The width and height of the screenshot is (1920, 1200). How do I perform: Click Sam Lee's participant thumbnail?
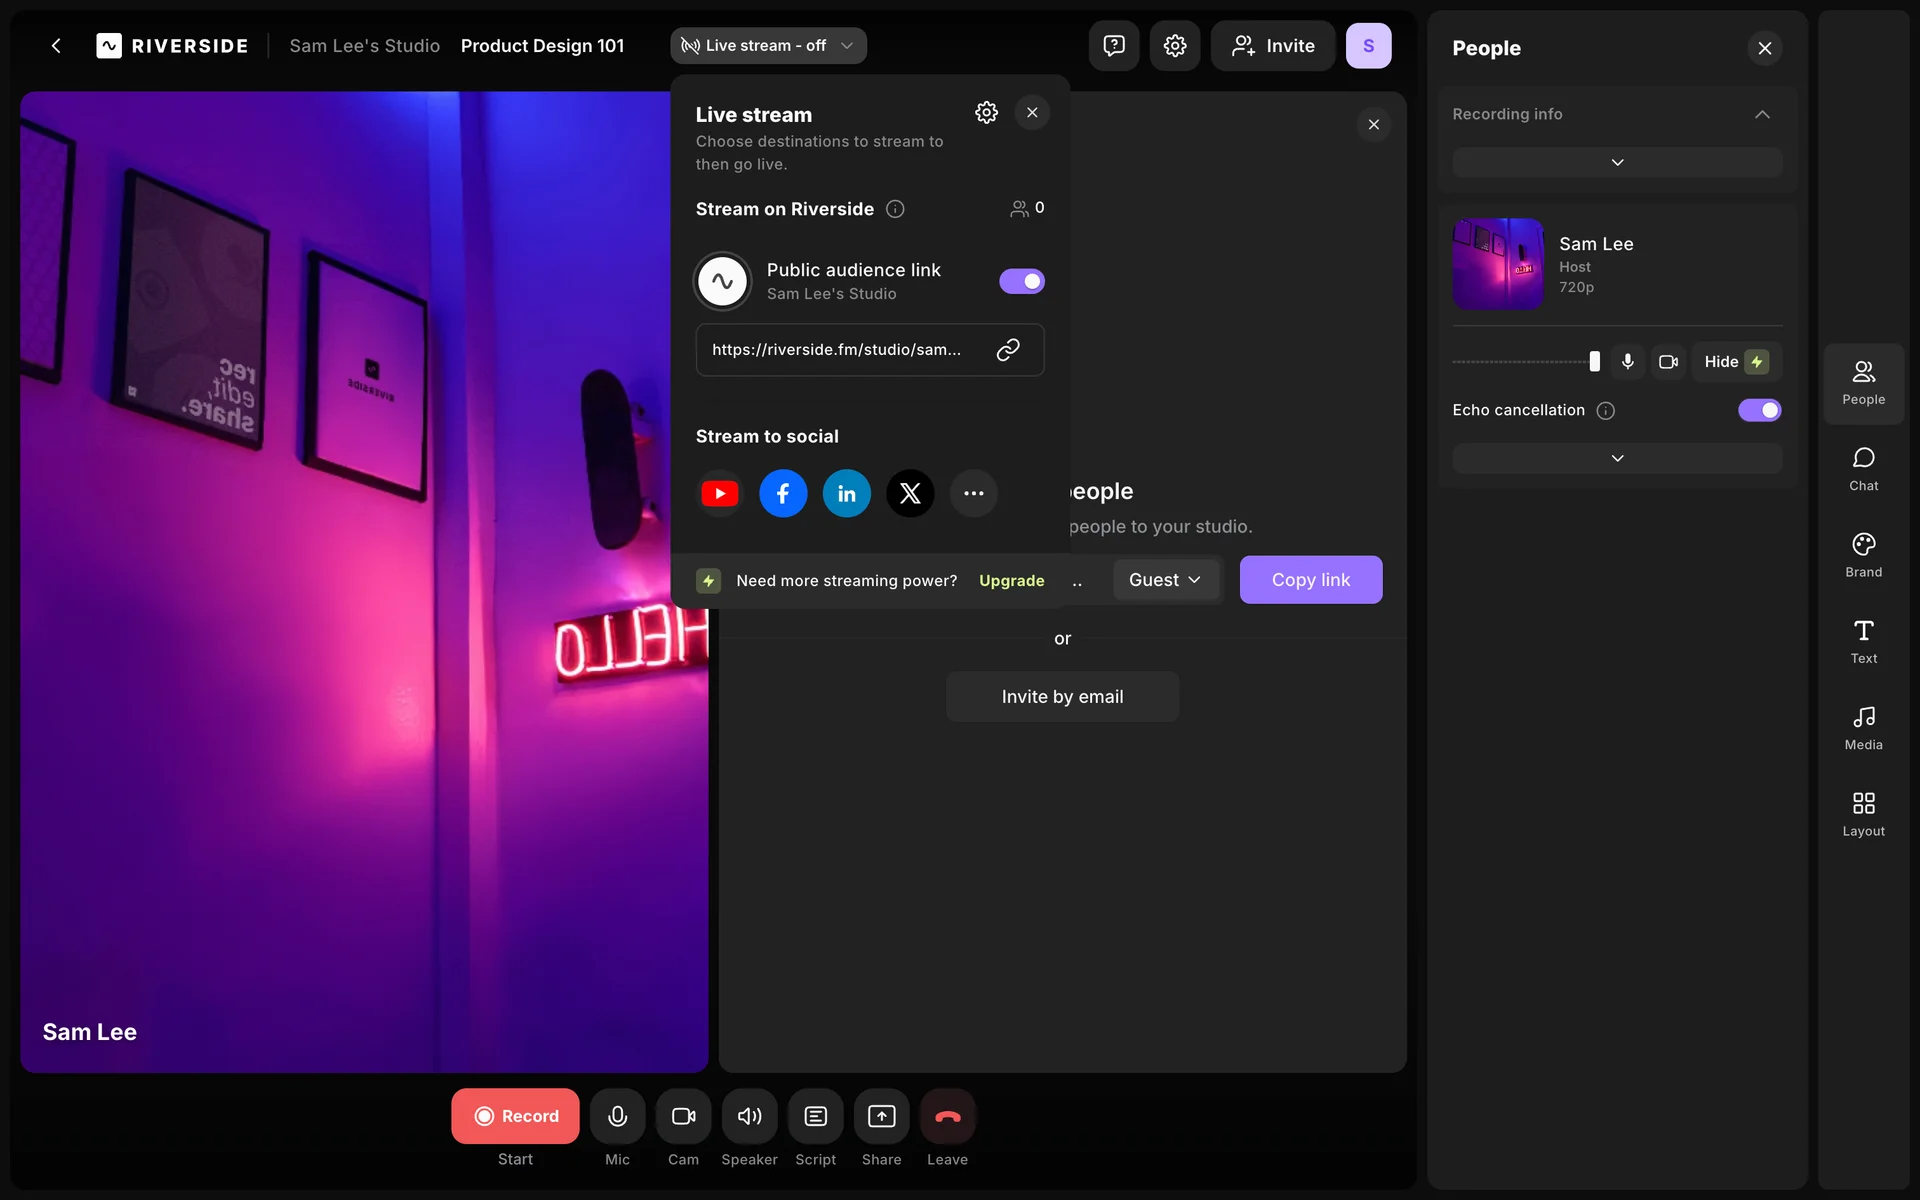(1497, 264)
